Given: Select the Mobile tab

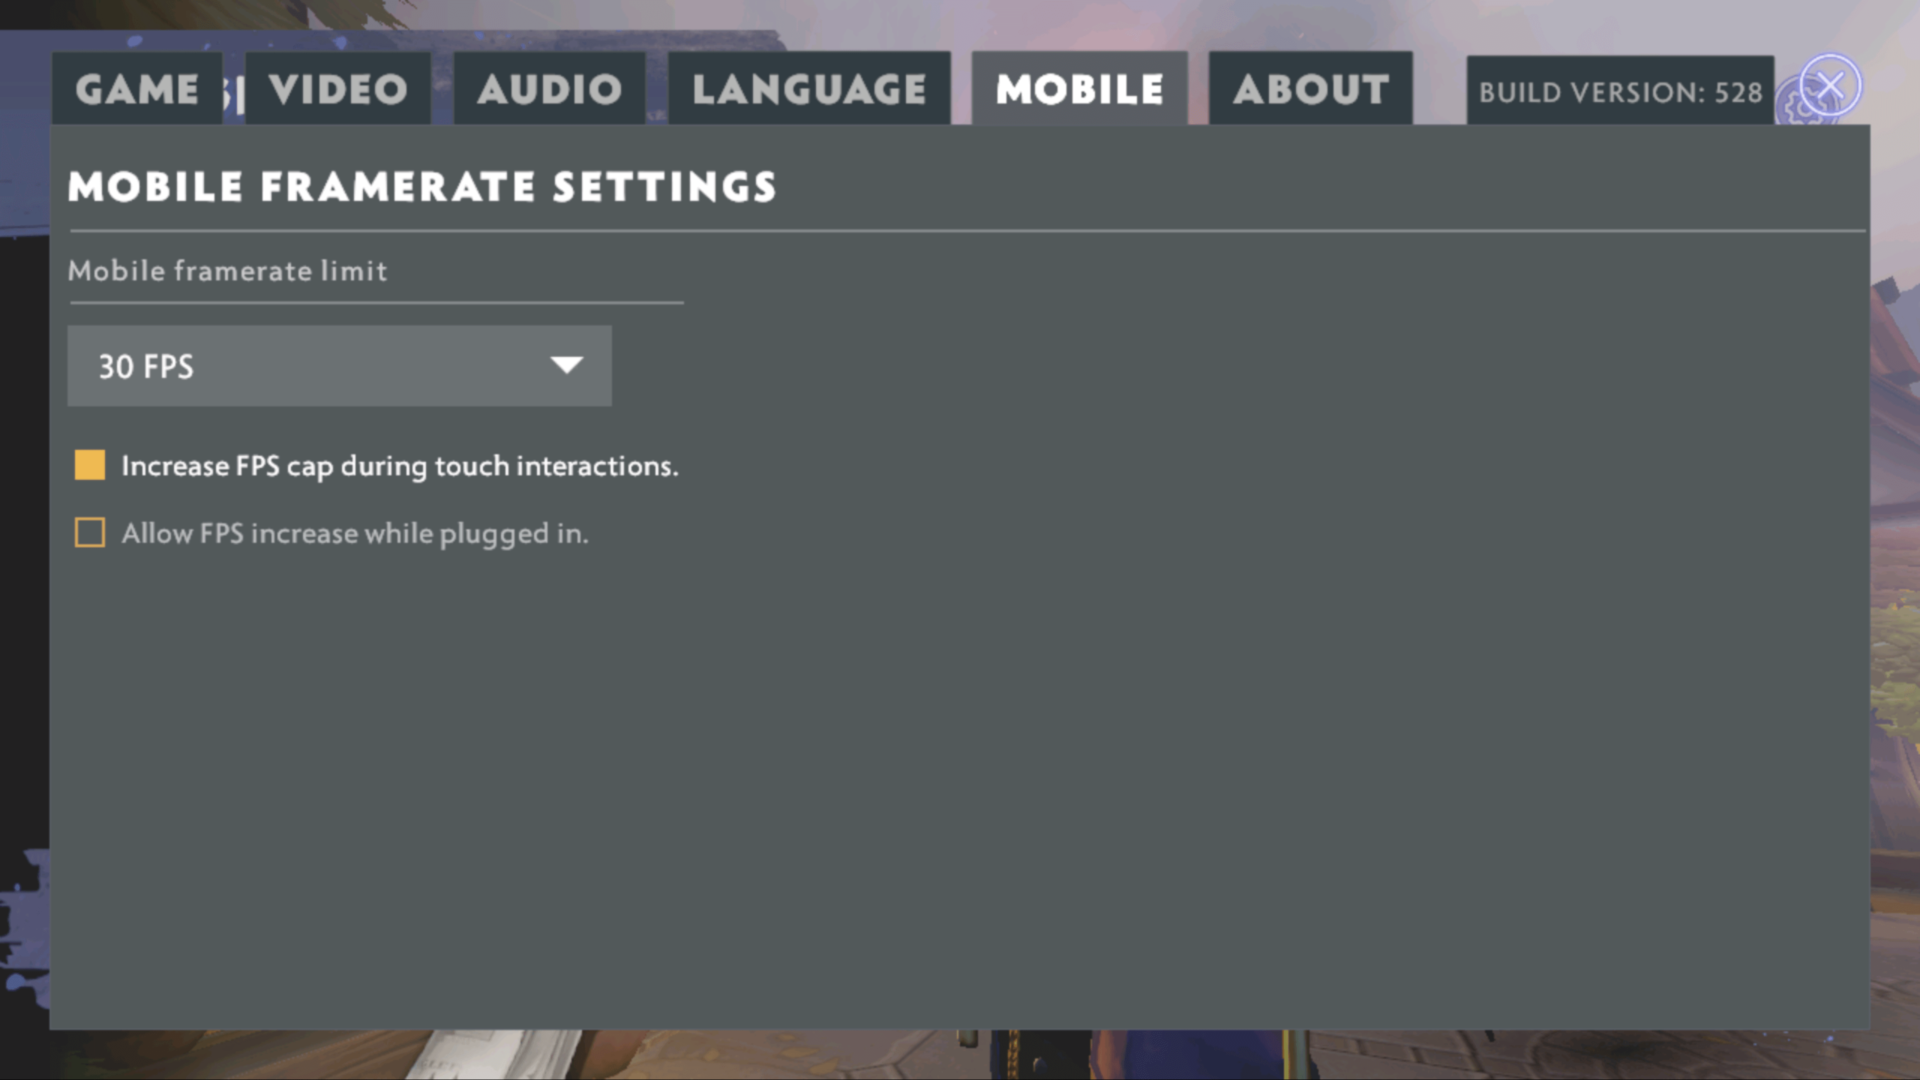Looking at the screenshot, I should 1080,89.
